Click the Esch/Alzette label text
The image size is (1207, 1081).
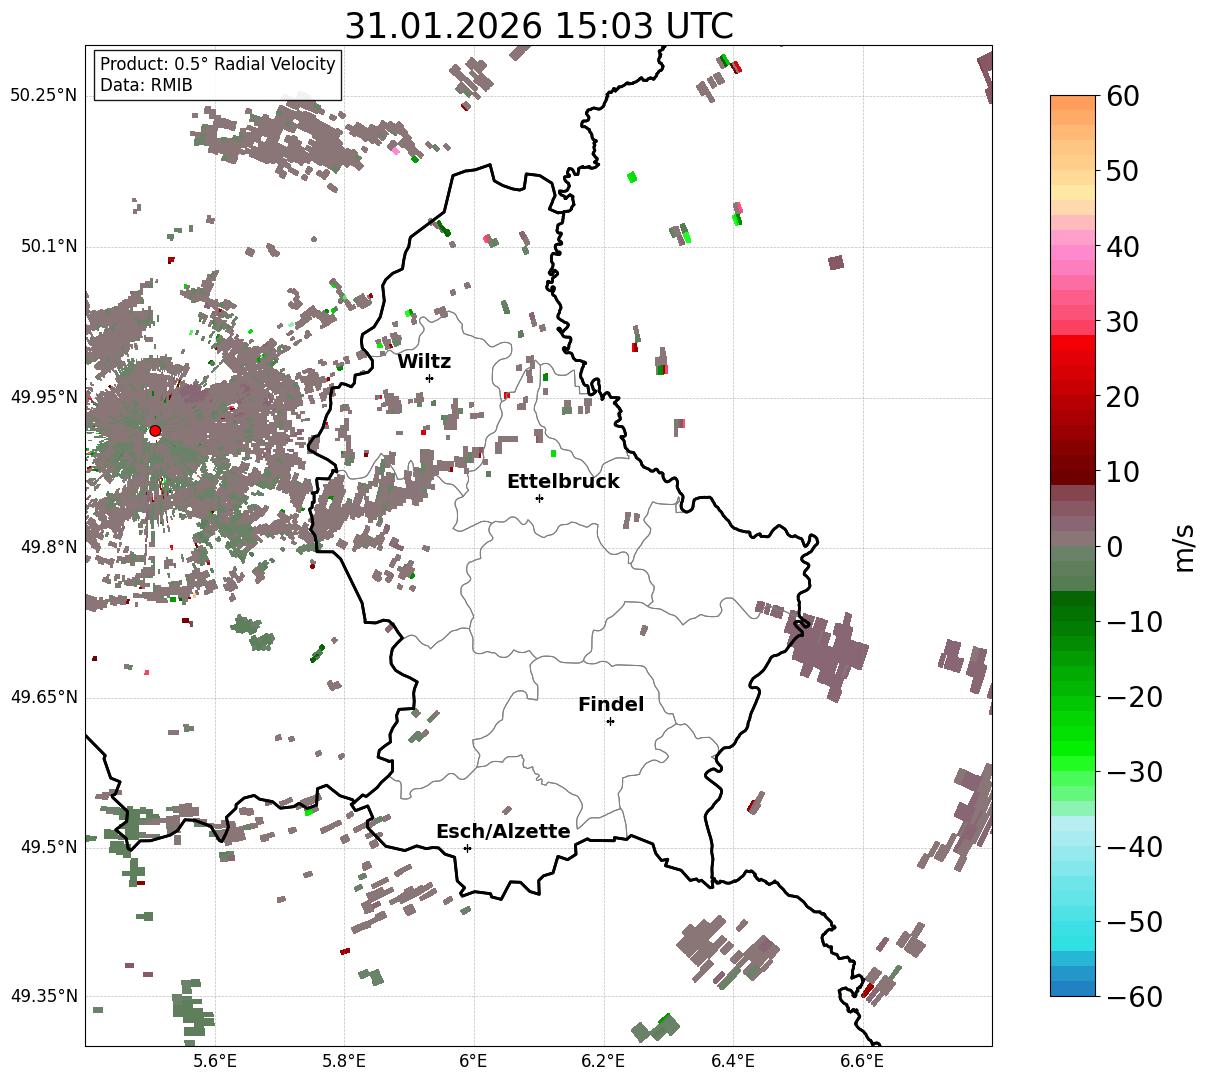point(503,832)
